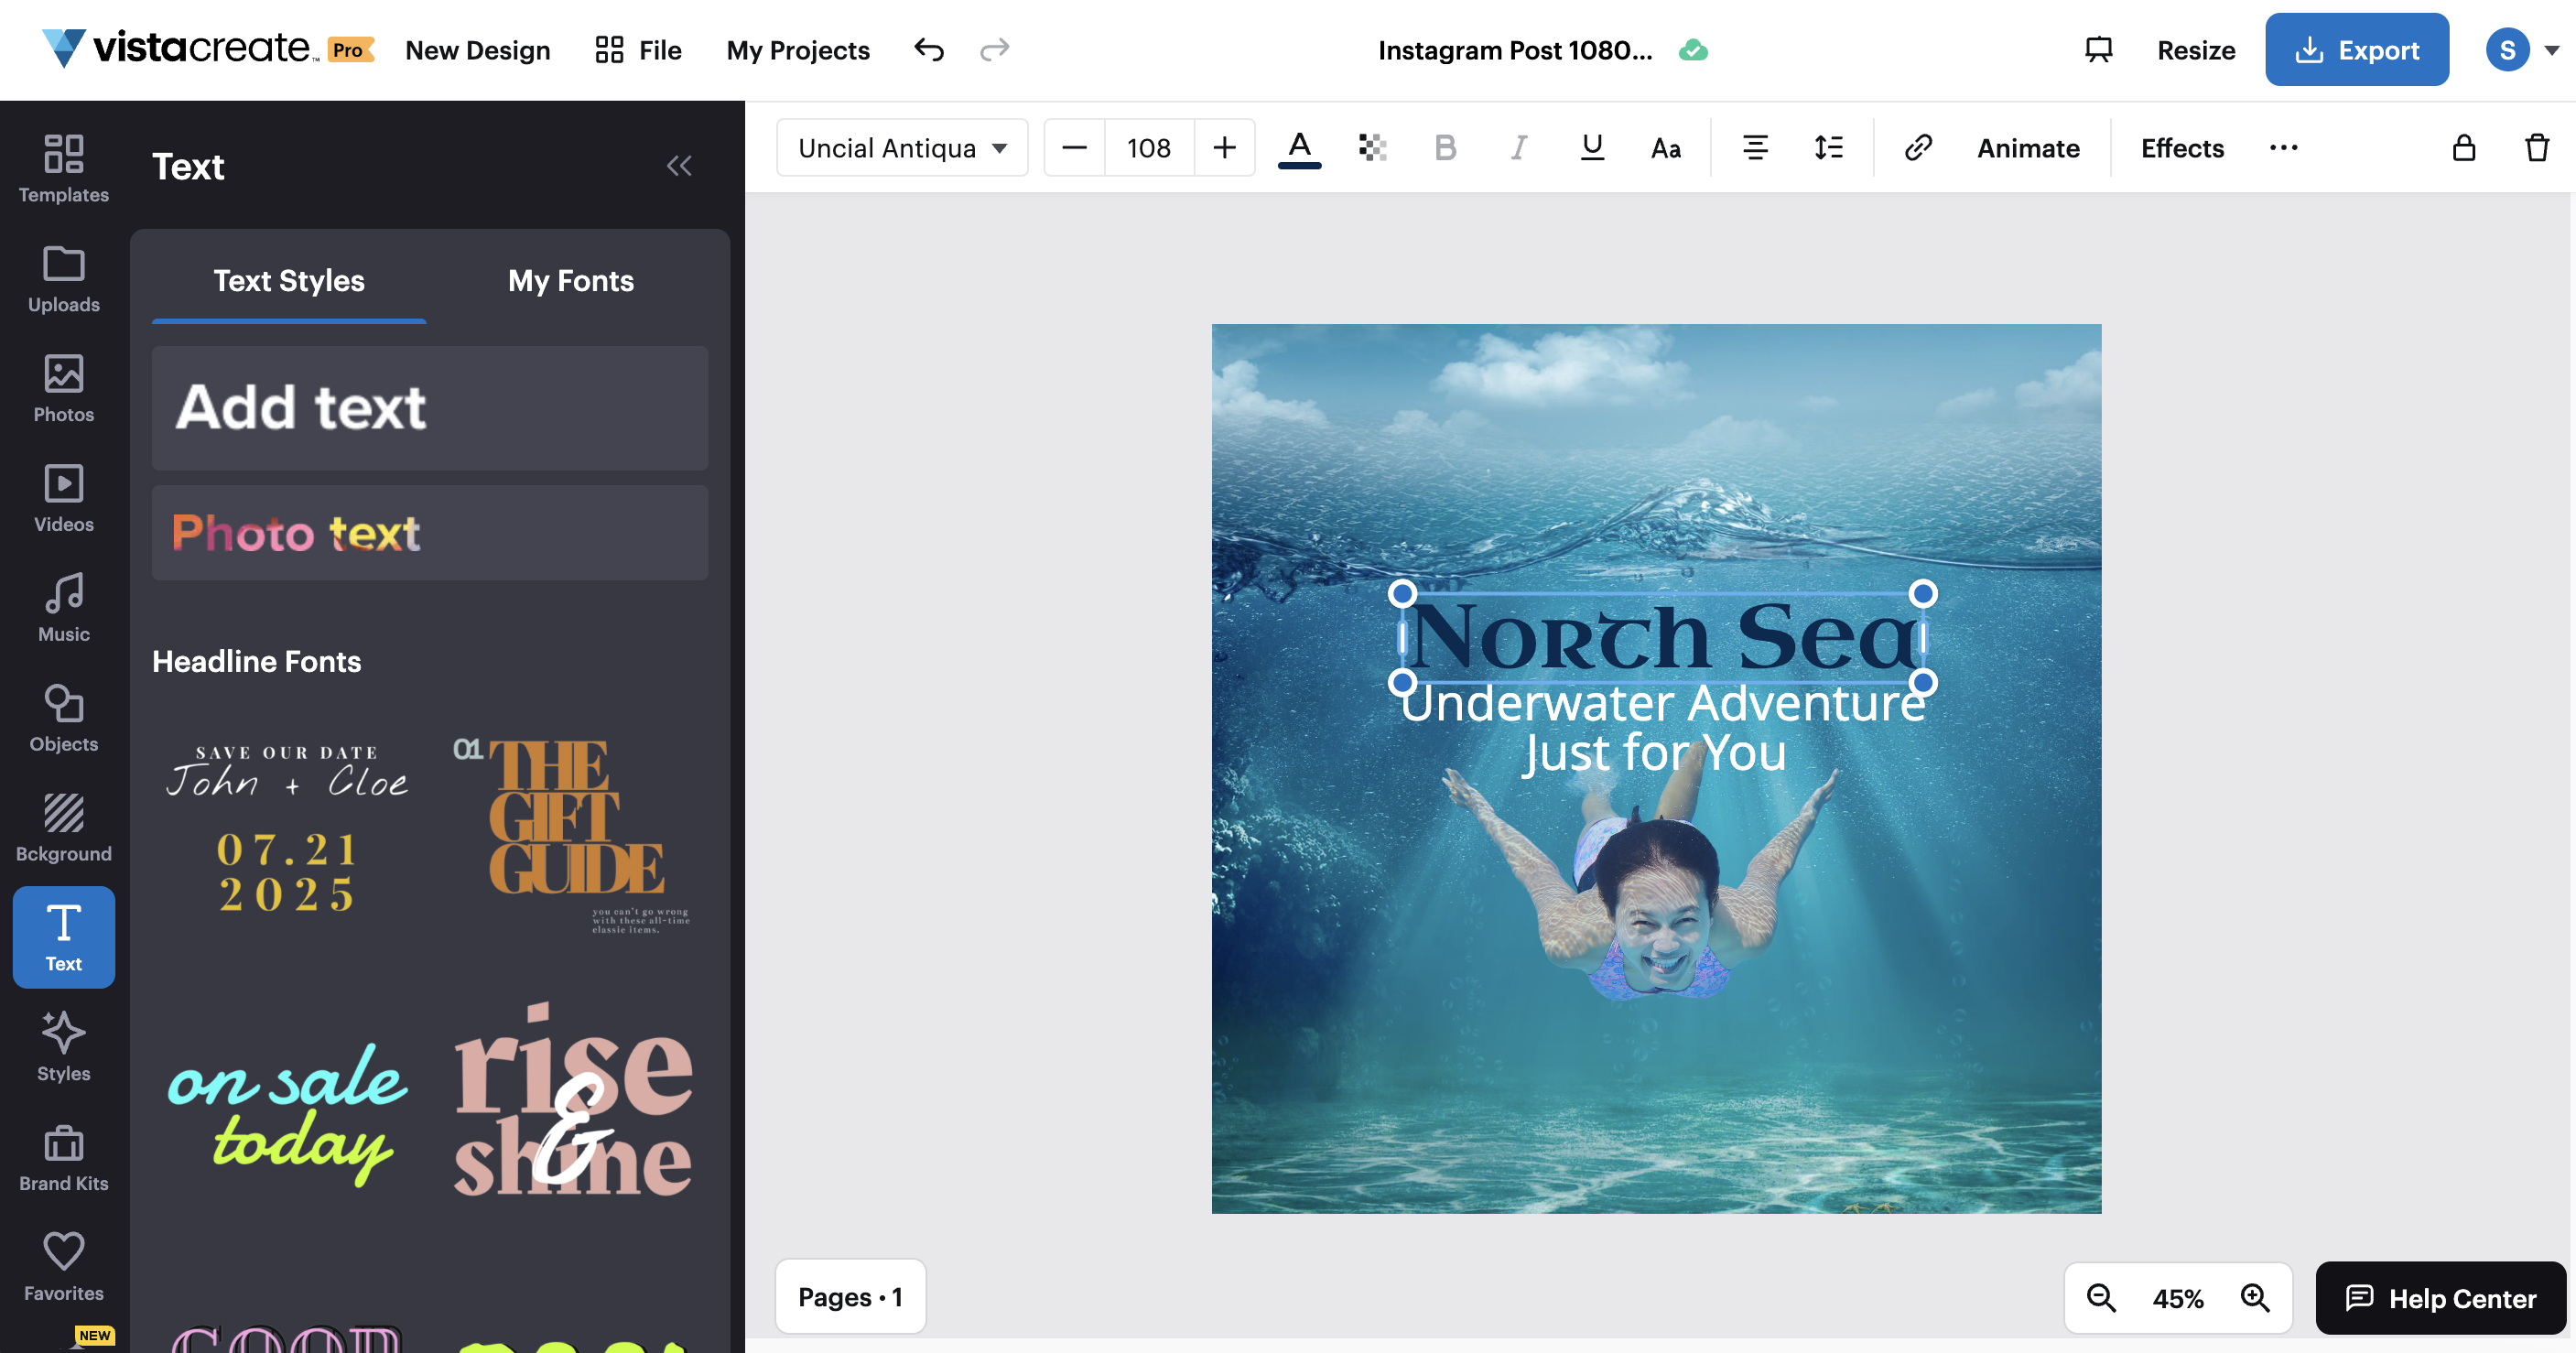
Task: Switch to the Text Styles tab
Action: 289,280
